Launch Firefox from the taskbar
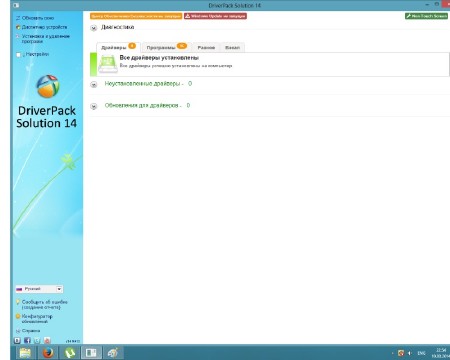This screenshot has height=360, width=450. (48, 353)
